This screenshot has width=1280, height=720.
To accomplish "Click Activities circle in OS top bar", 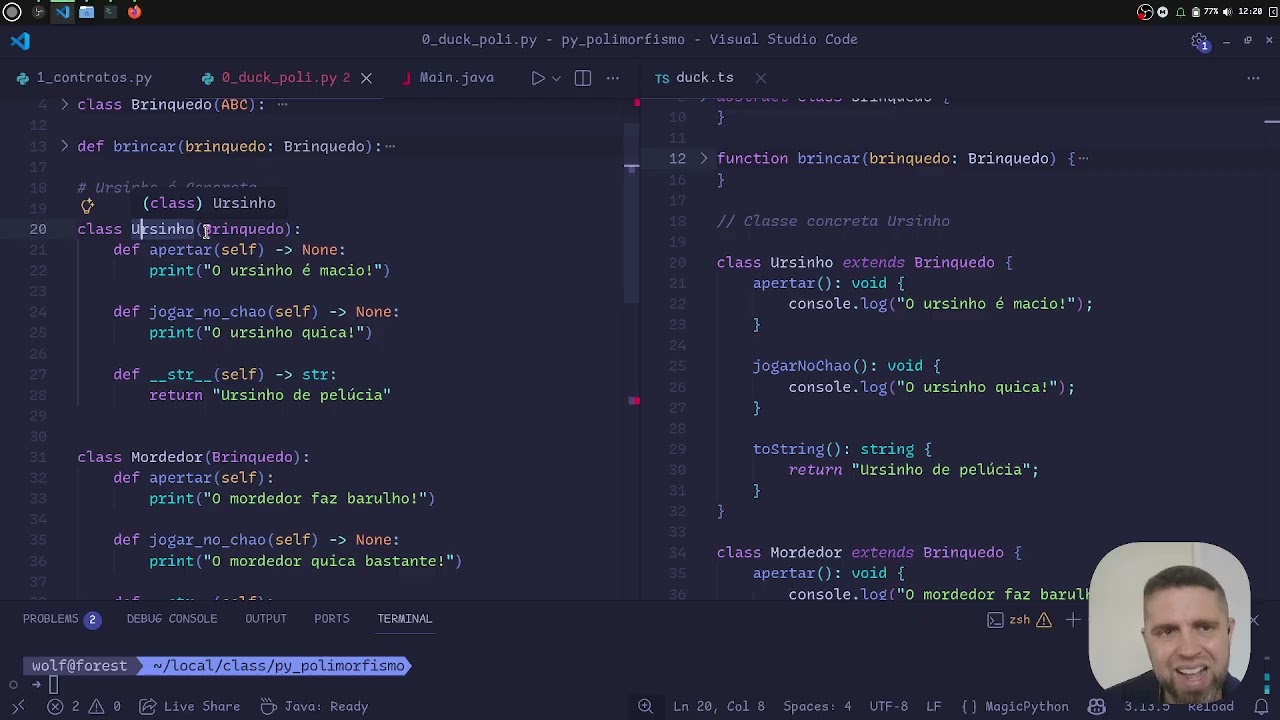I will coord(12,12).
